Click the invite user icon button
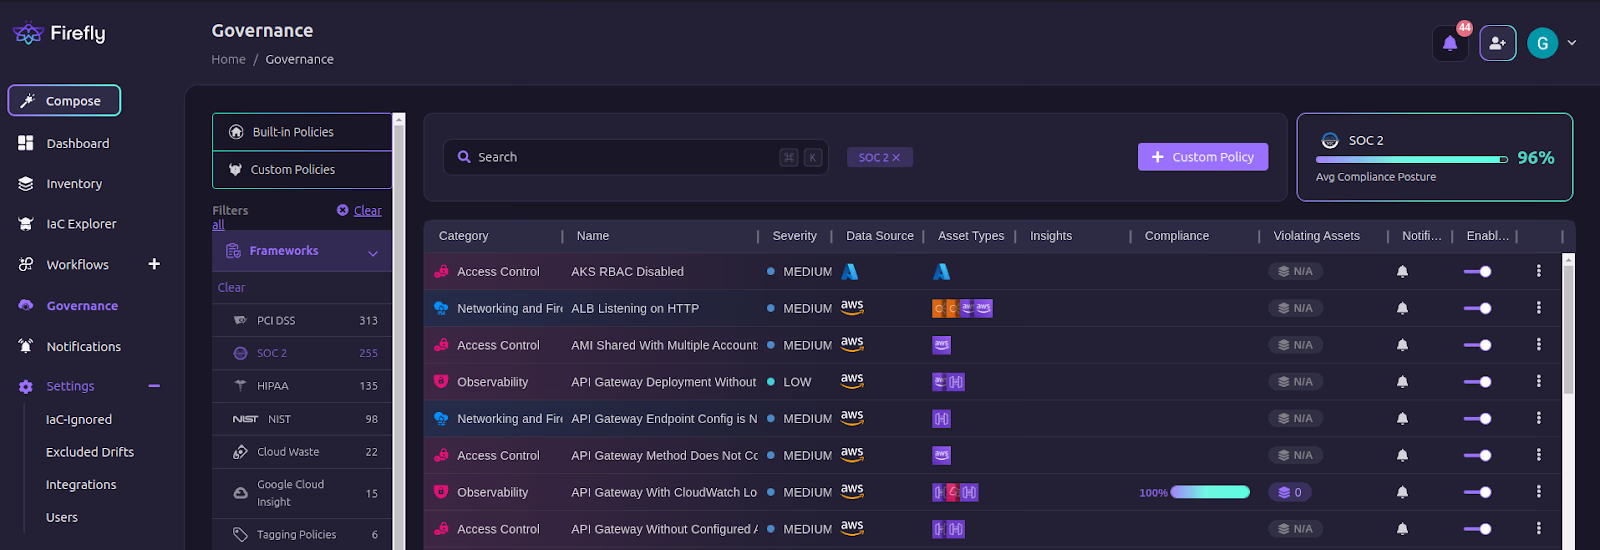Viewport: 1600px width, 550px height. pyautogui.click(x=1497, y=43)
